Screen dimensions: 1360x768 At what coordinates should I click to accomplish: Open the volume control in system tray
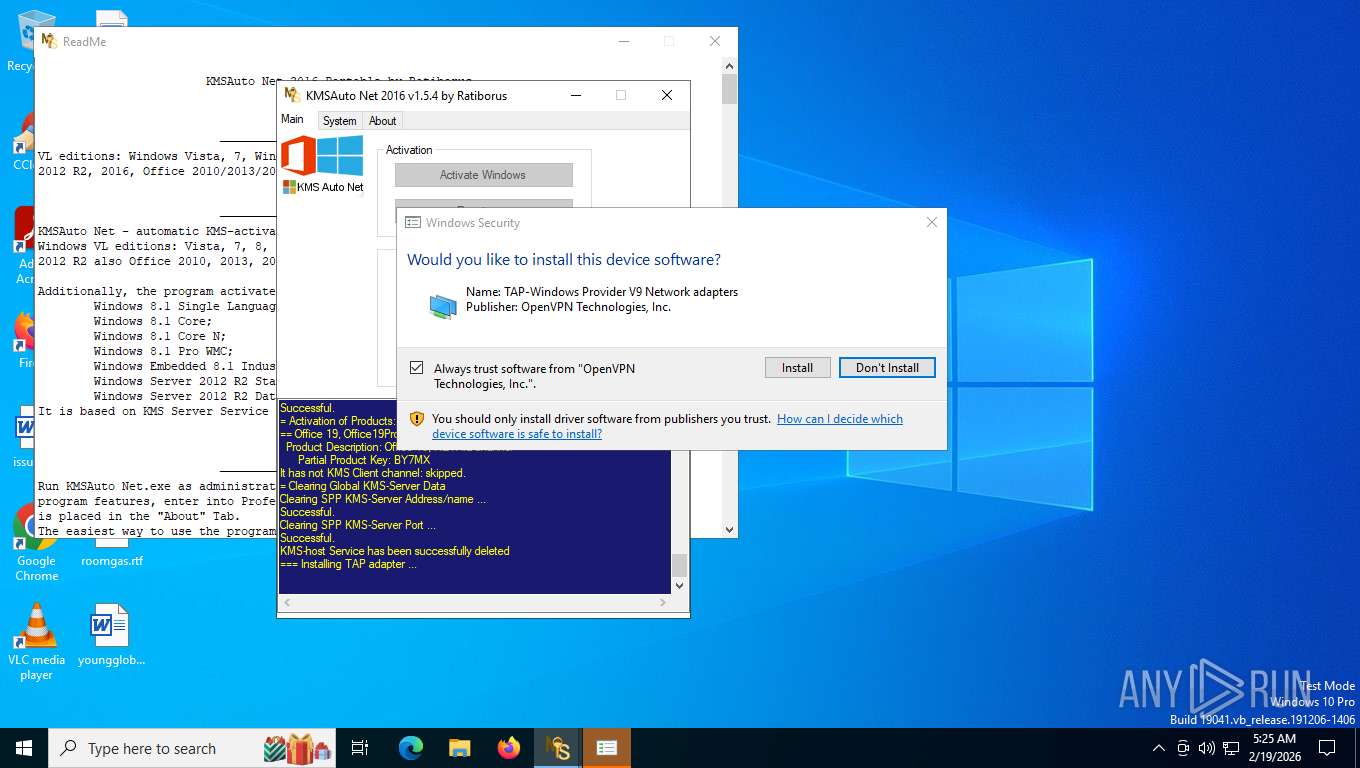click(1206, 748)
